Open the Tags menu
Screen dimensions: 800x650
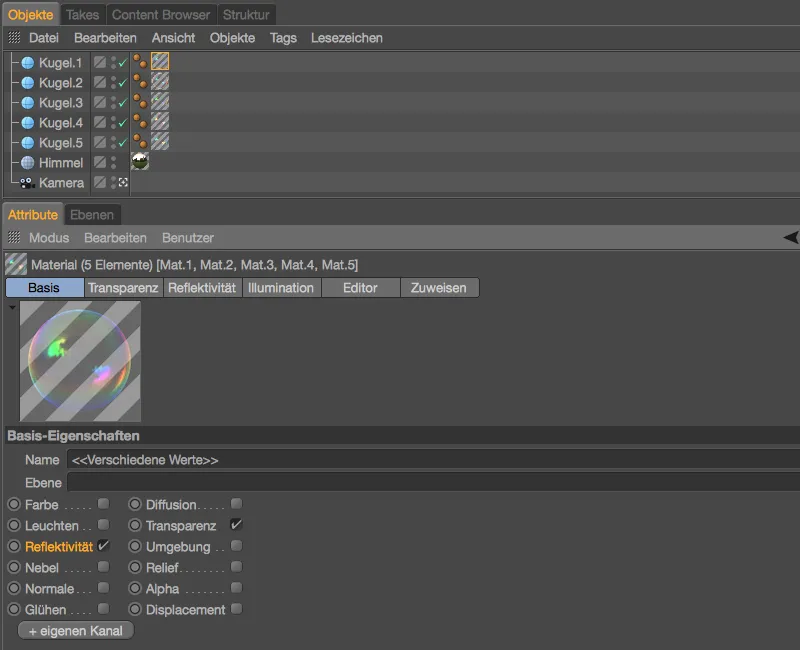[283, 38]
